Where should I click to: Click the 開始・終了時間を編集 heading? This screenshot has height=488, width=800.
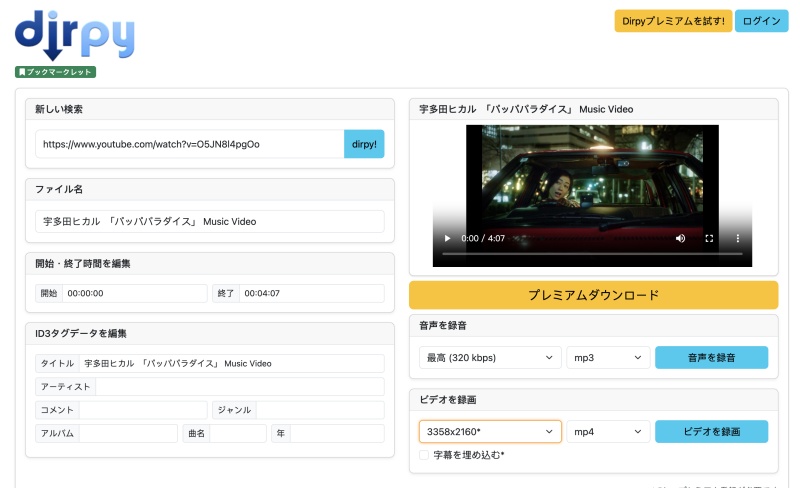coord(83,264)
